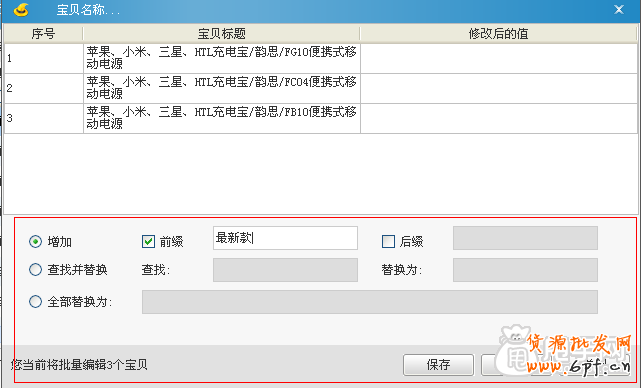Click the 保存 button
This screenshot has width=641, height=388.
[438, 365]
